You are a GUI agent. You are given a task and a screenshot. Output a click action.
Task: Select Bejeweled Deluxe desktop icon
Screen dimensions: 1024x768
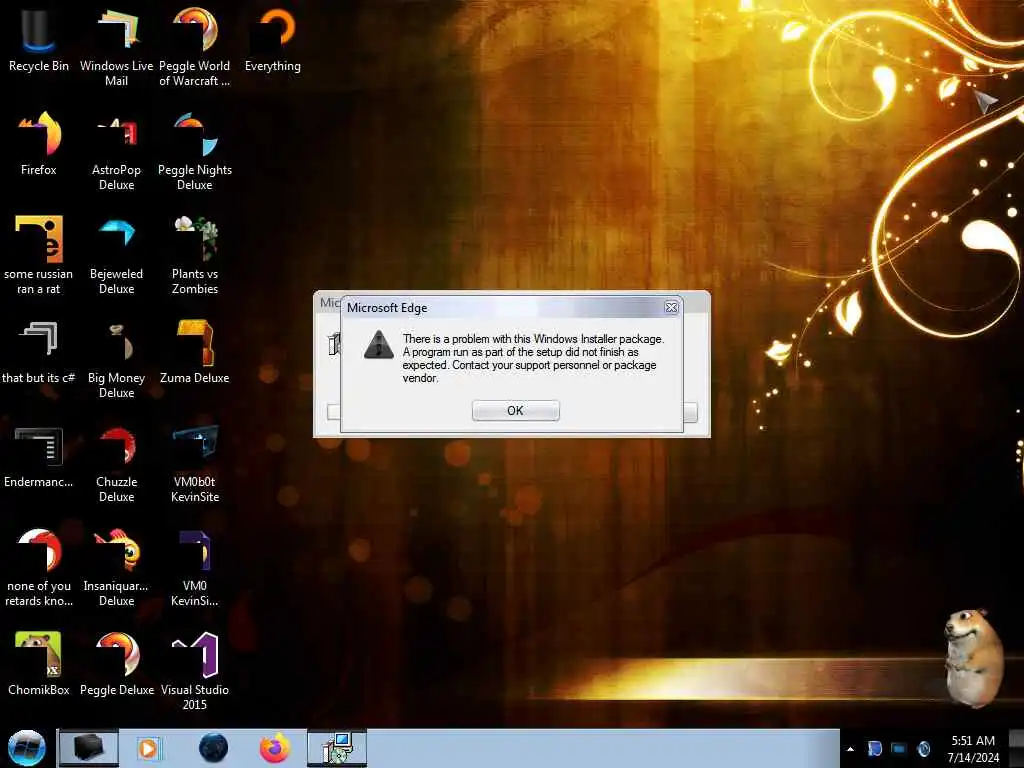pyautogui.click(x=116, y=255)
